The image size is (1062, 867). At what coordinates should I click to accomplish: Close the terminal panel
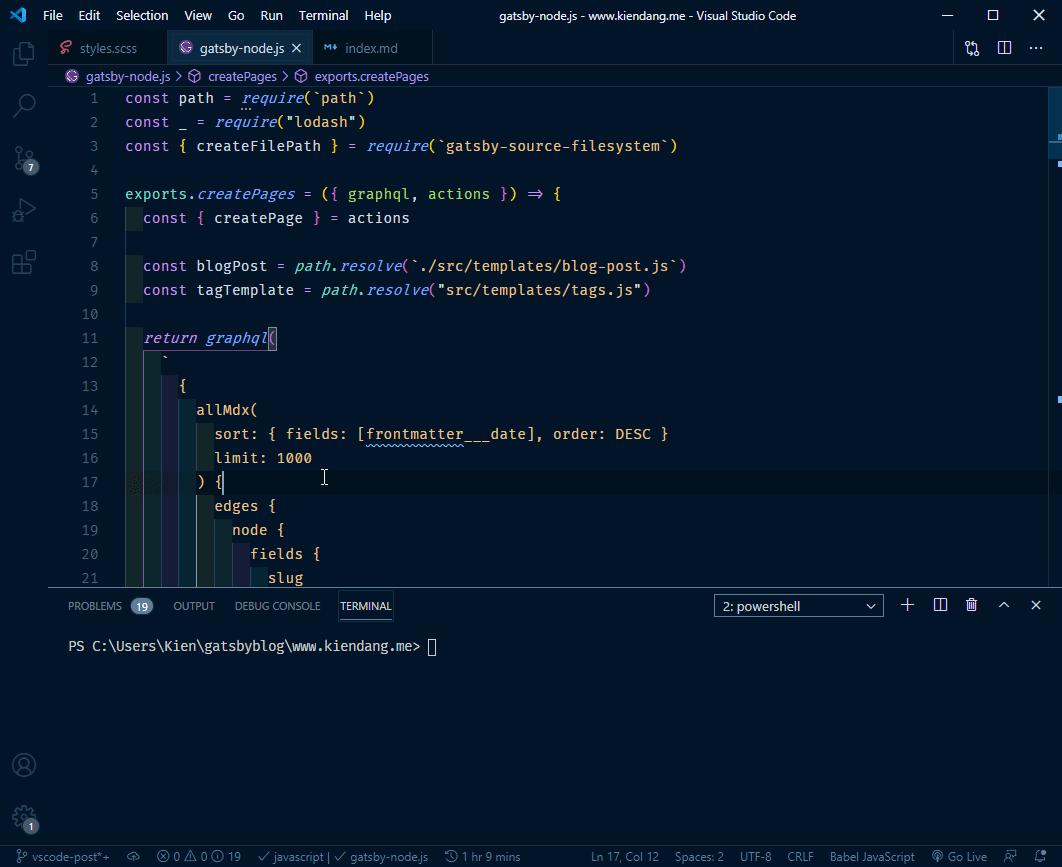coord(1036,606)
